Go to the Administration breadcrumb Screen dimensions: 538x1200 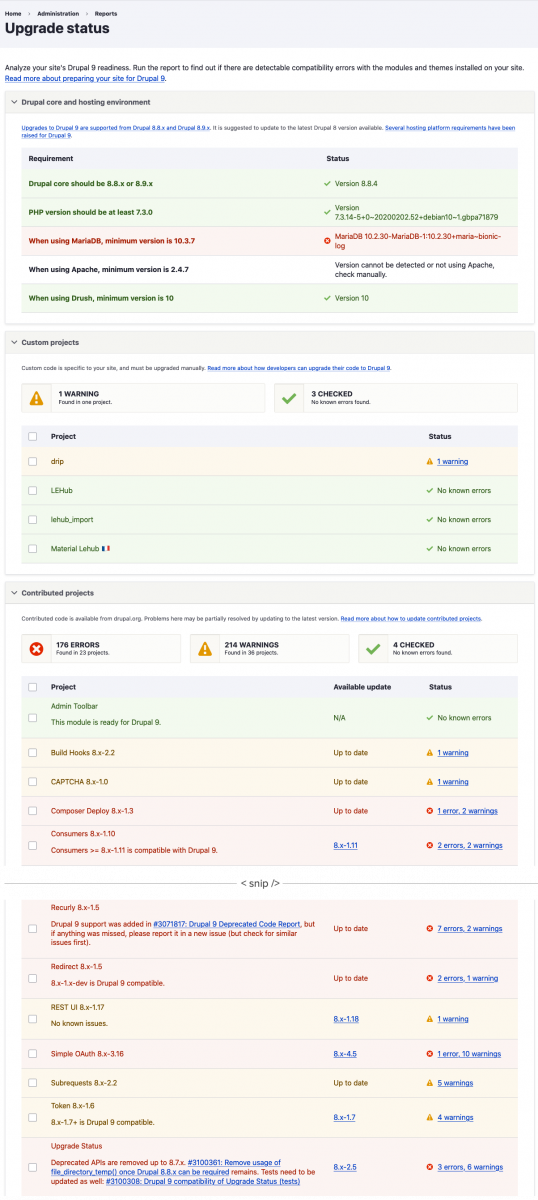pyautogui.click(x=58, y=14)
